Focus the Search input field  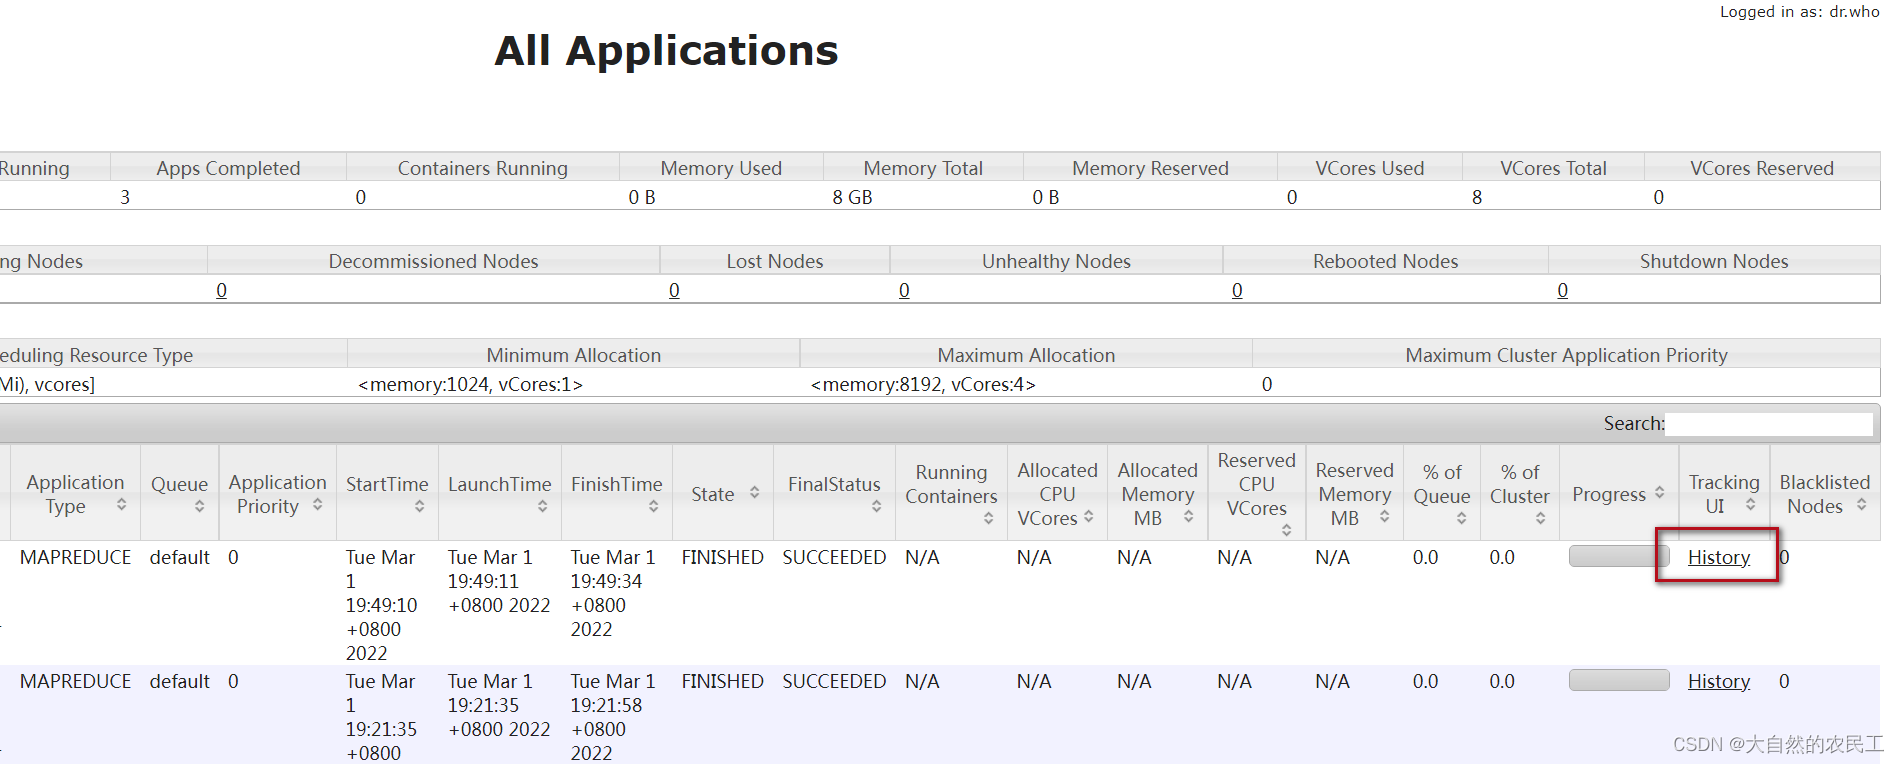coord(1769,424)
